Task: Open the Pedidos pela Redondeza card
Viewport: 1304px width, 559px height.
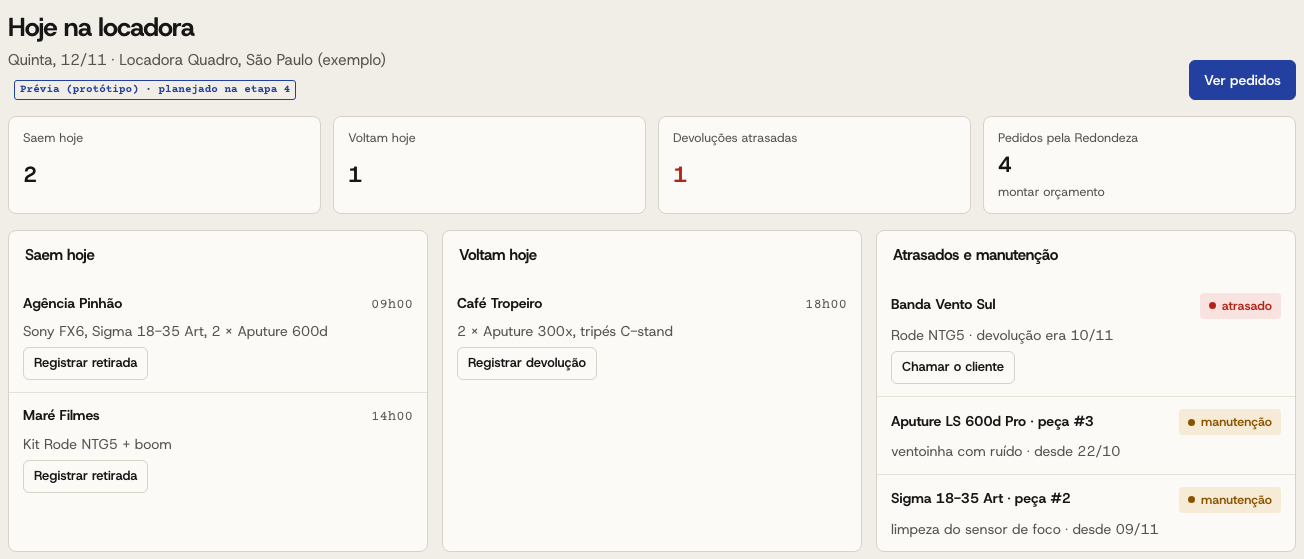Action: coord(1139,165)
